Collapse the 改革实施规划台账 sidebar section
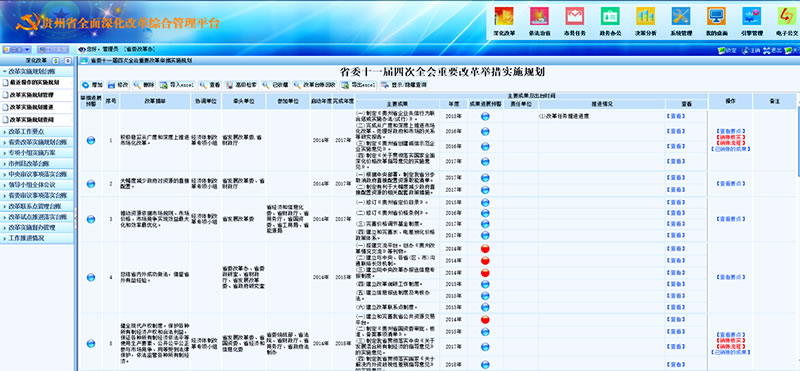This screenshot has height=371, width=800. pyautogui.click(x=37, y=71)
